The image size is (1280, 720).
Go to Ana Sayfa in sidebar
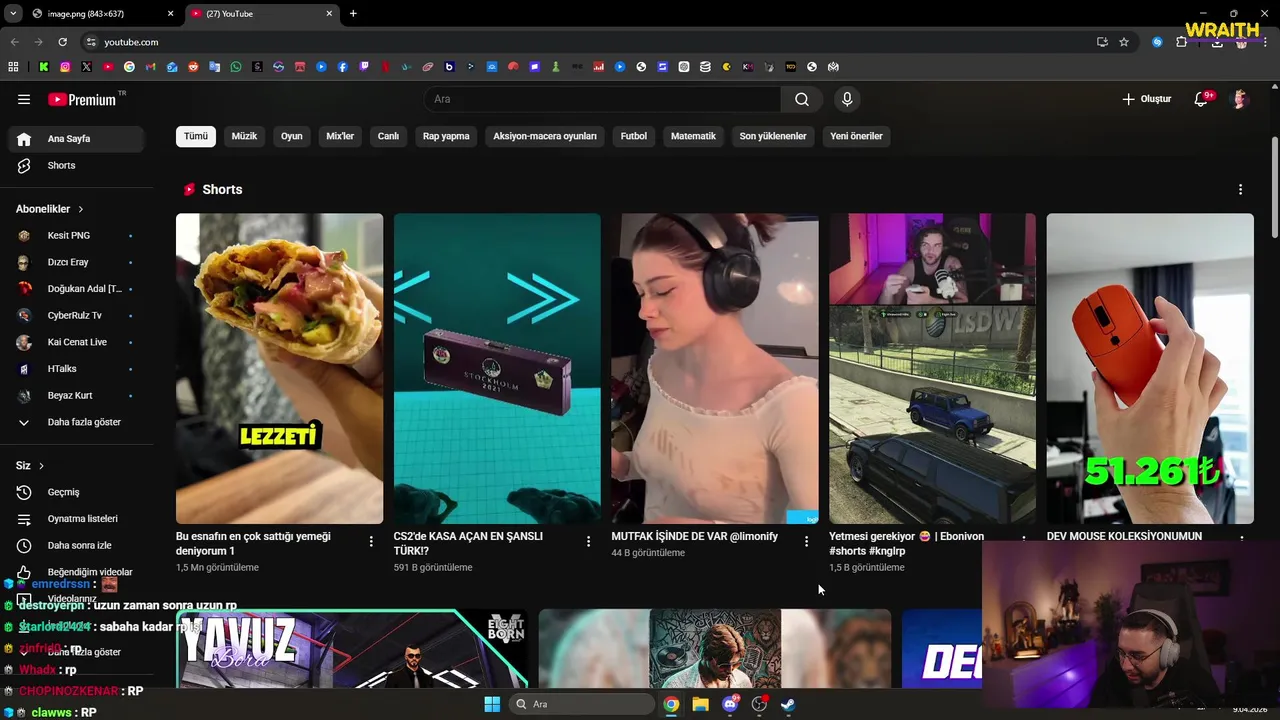pos(76,139)
